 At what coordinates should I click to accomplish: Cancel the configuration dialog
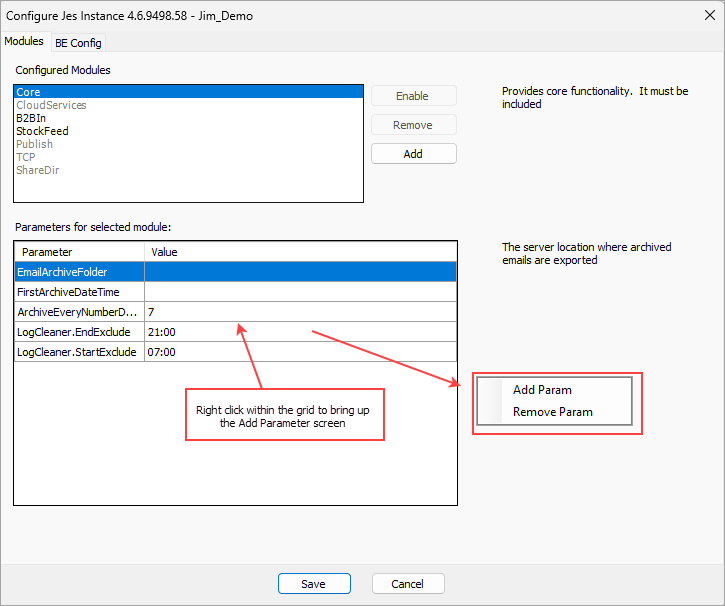(x=408, y=584)
